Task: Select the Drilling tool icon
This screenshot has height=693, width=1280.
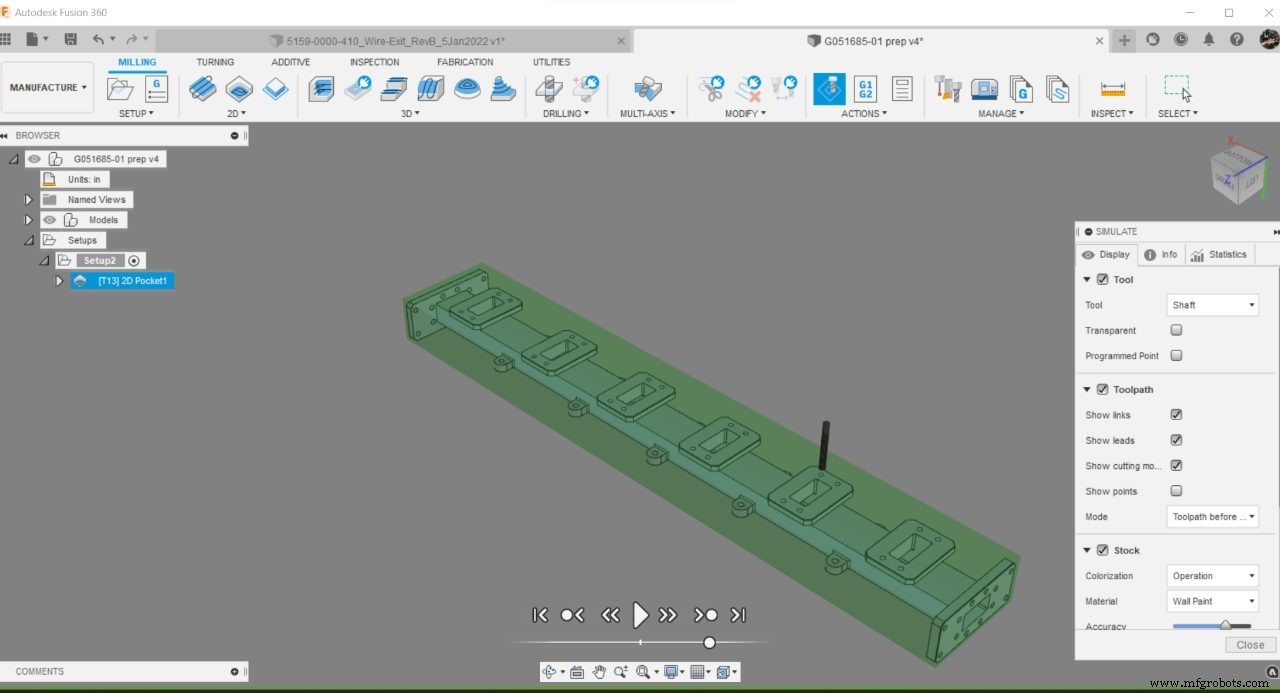Action: coord(549,88)
